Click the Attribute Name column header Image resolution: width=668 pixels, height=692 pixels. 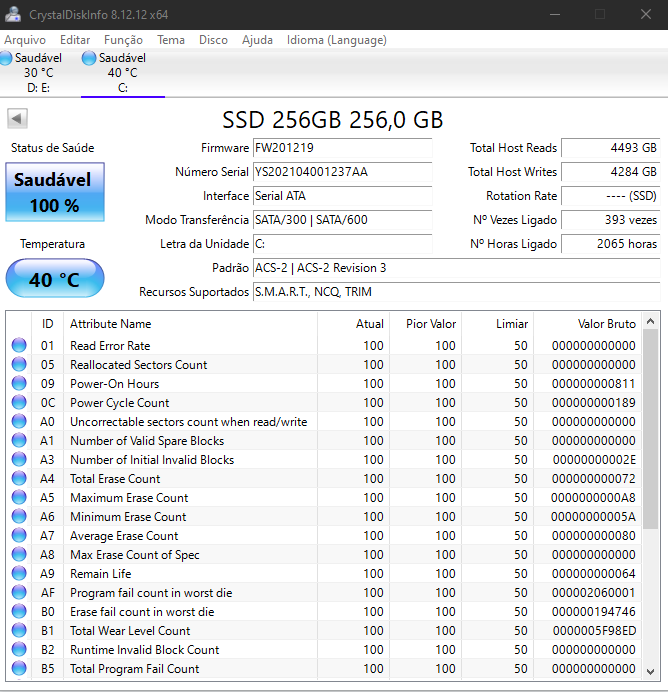tap(190, 323)
